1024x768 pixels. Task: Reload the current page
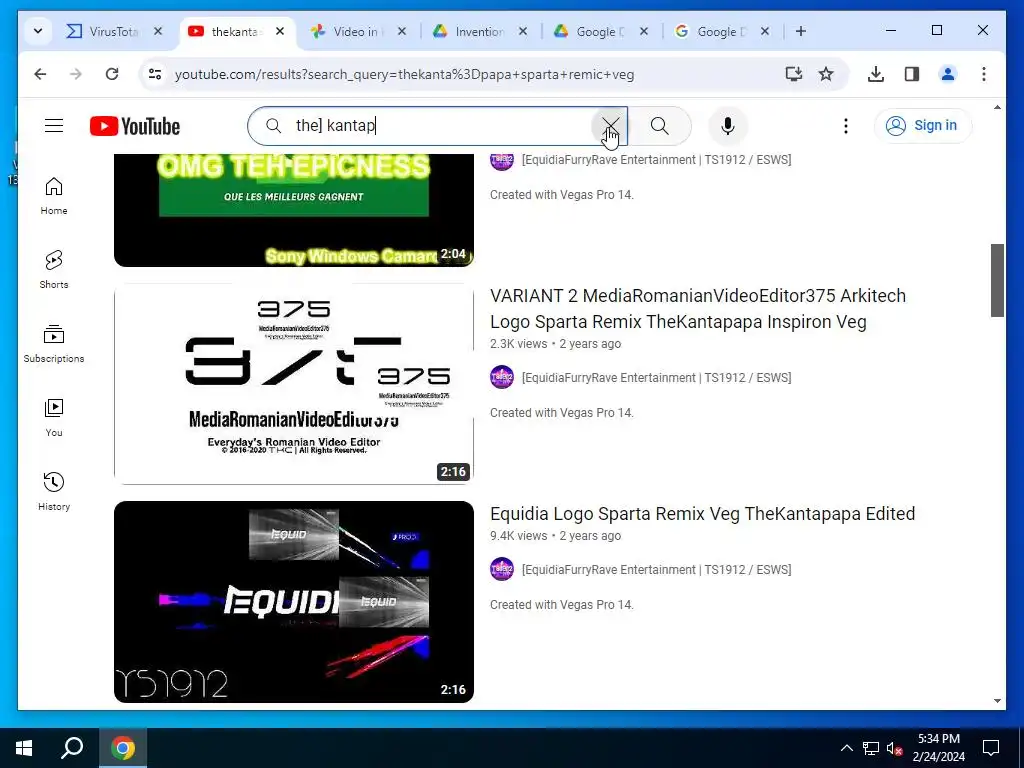(x=112, y=74)
